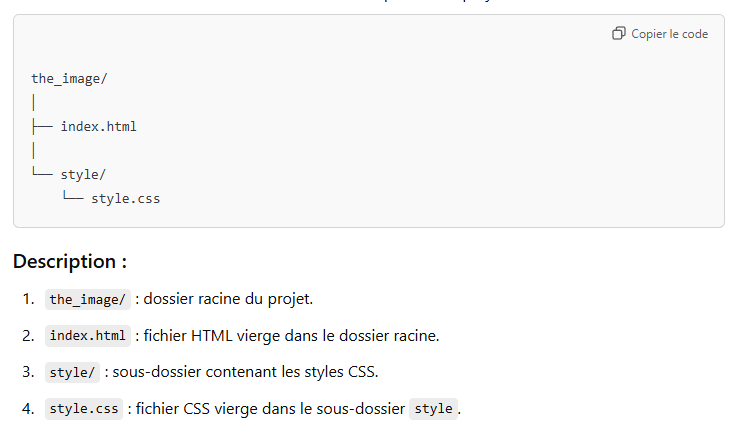Screen dimensions: 746x439
Task: Click the "the_image/" root line in code block
Action: click(x=69, y=78)
